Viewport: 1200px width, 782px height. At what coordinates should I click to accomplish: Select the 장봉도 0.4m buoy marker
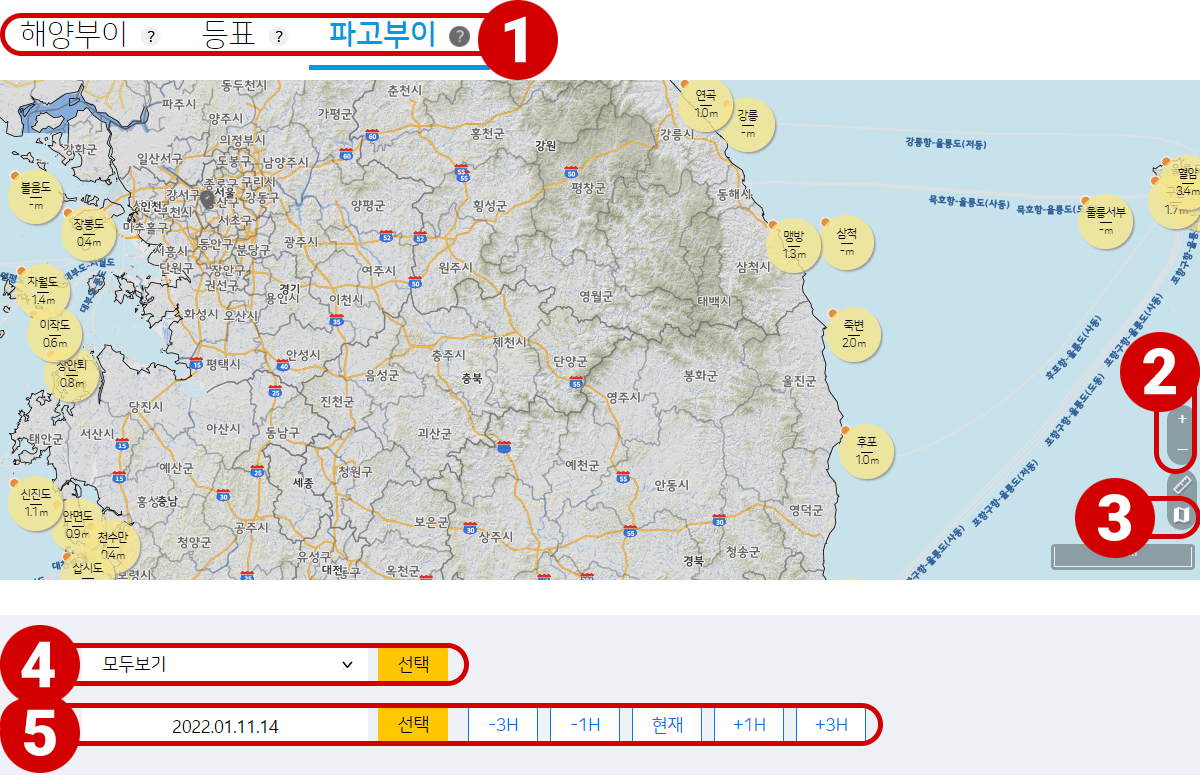(89, 233)
